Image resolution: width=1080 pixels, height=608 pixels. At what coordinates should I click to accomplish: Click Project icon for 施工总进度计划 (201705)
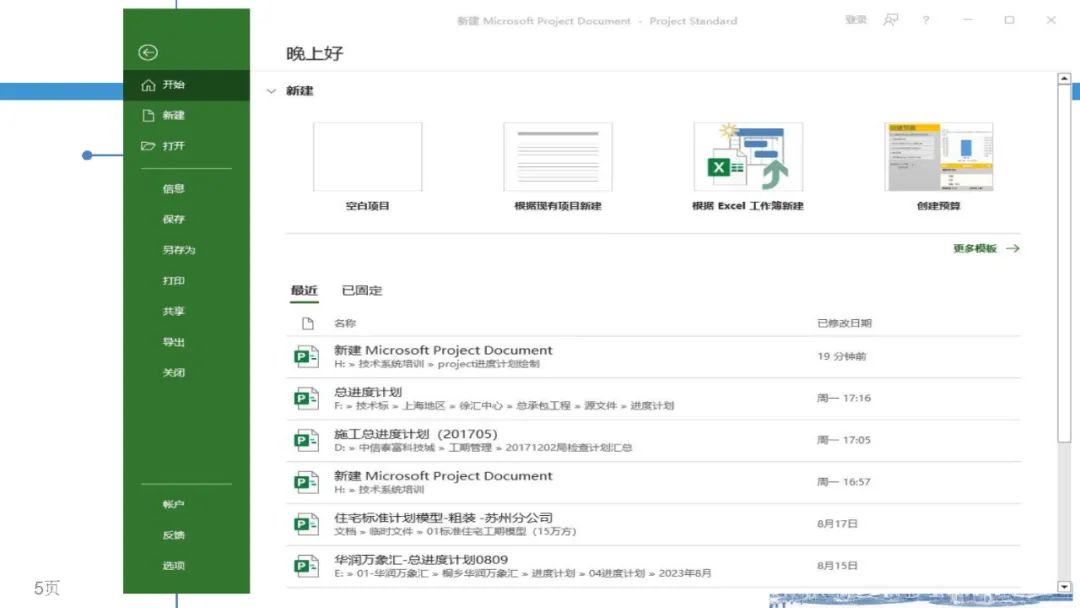coord(306,441)
